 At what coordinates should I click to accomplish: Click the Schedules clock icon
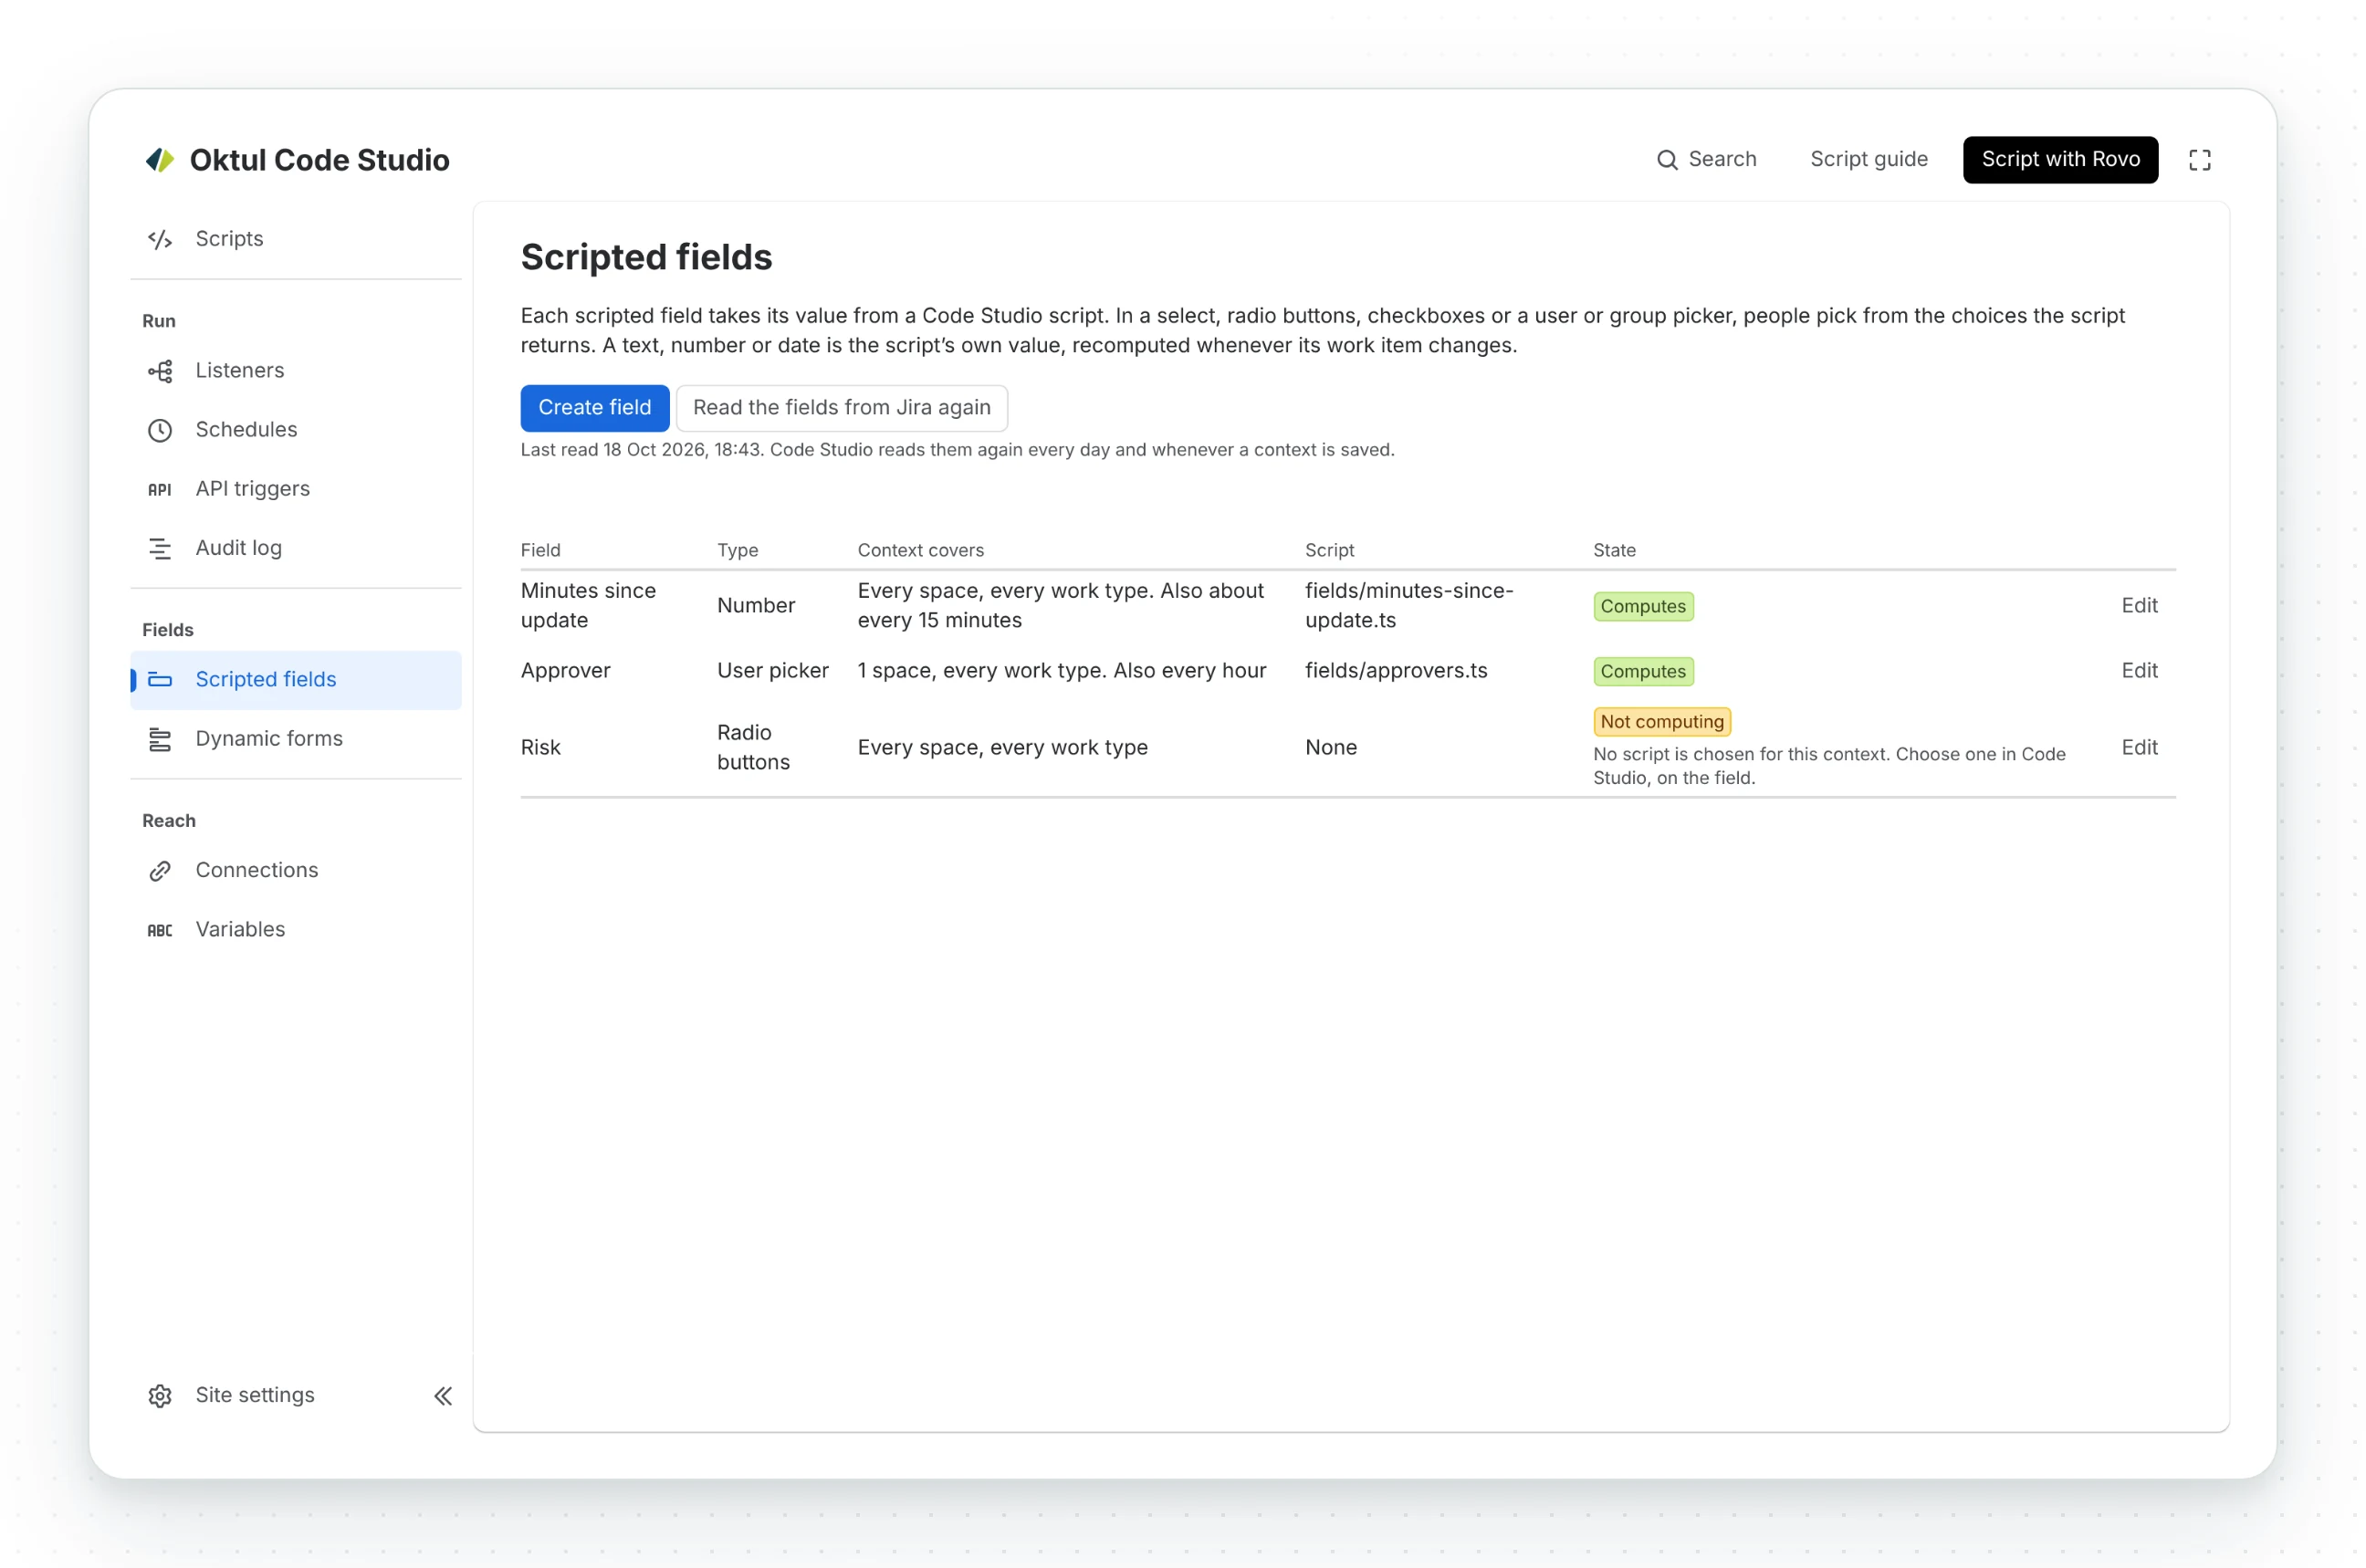160,430
